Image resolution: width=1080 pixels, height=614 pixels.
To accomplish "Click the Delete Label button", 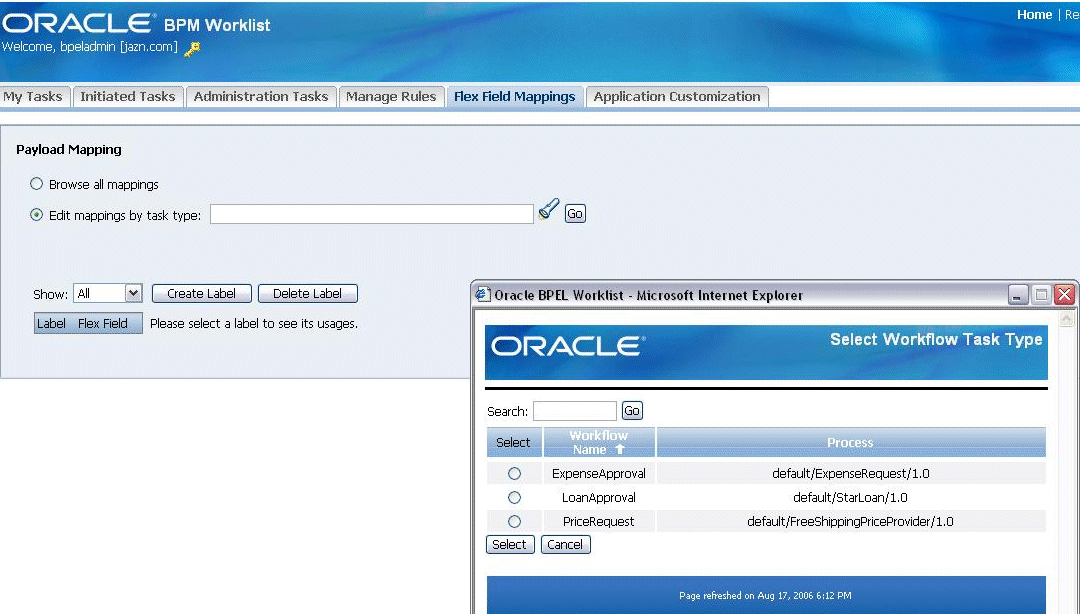I will pyautogui.click(x=307, y=294).
